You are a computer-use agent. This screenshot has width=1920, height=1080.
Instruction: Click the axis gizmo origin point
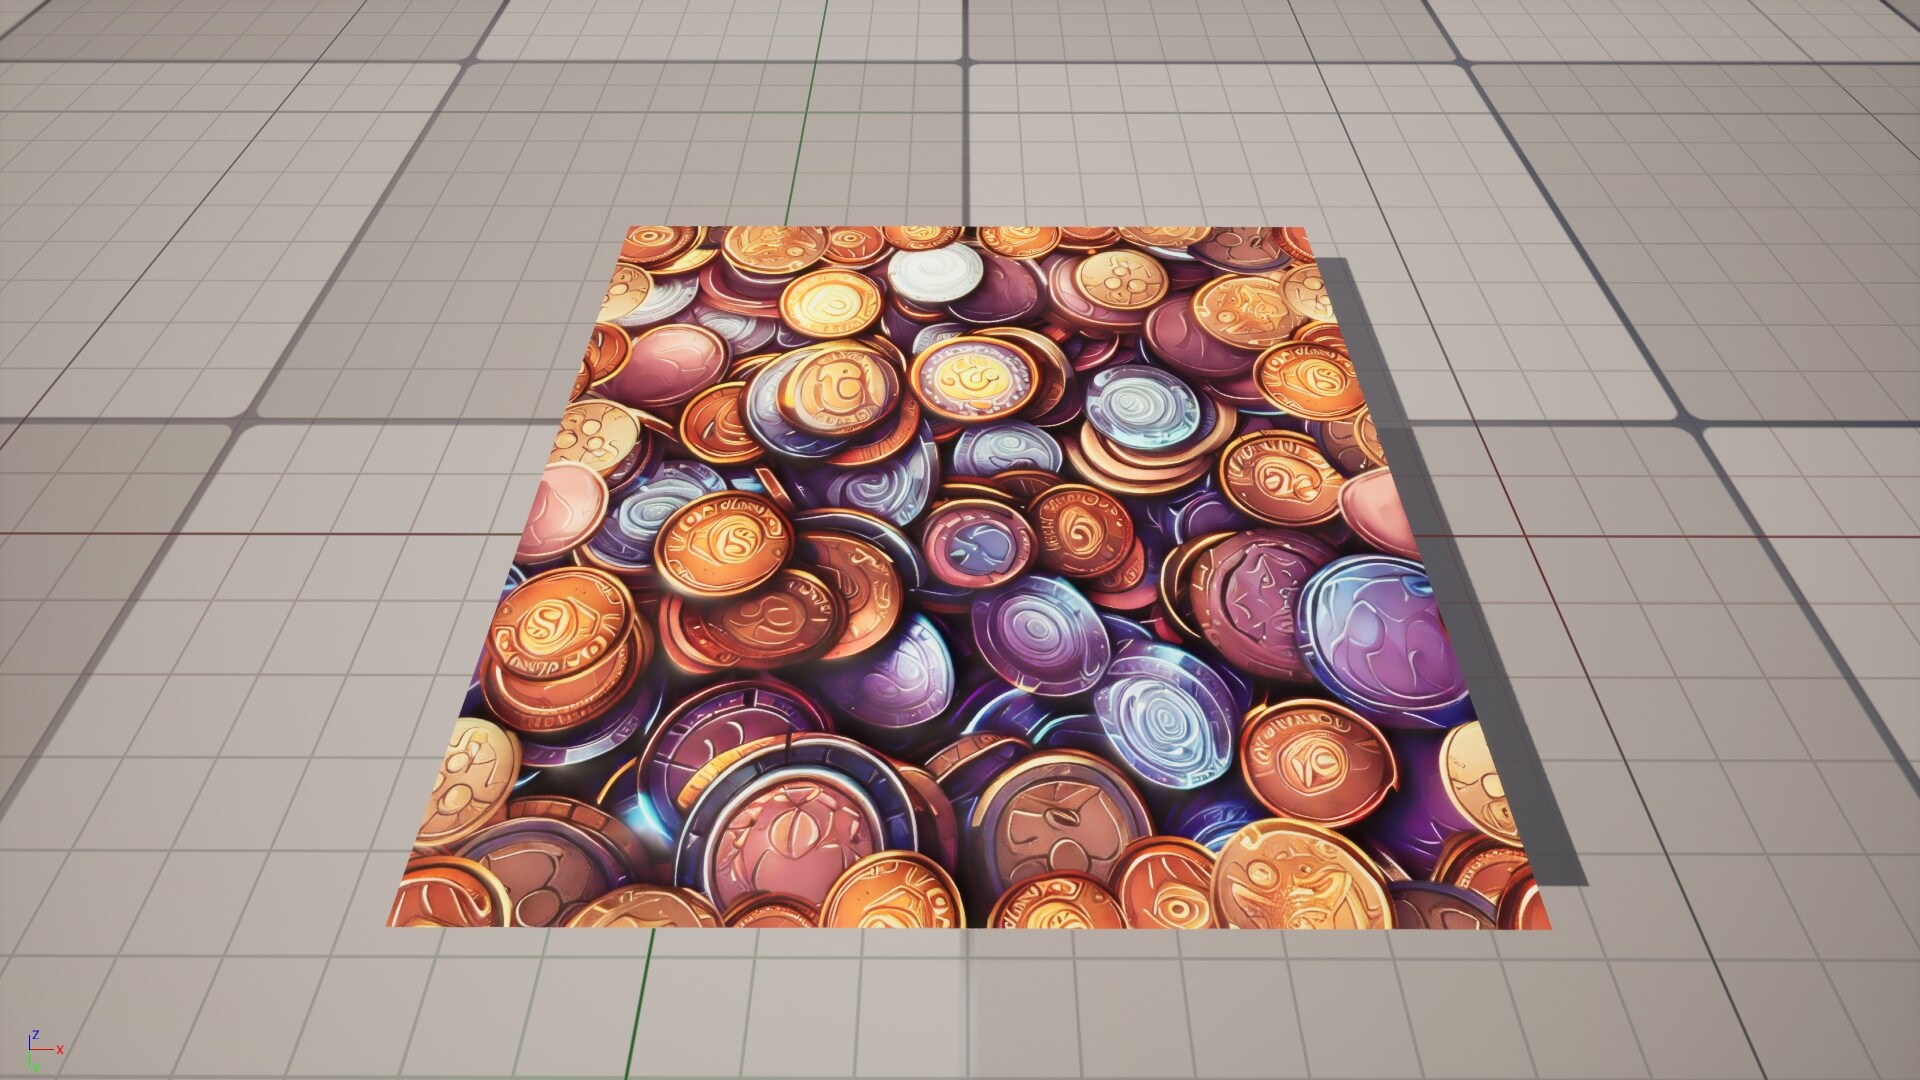[x=30, y=1050]
